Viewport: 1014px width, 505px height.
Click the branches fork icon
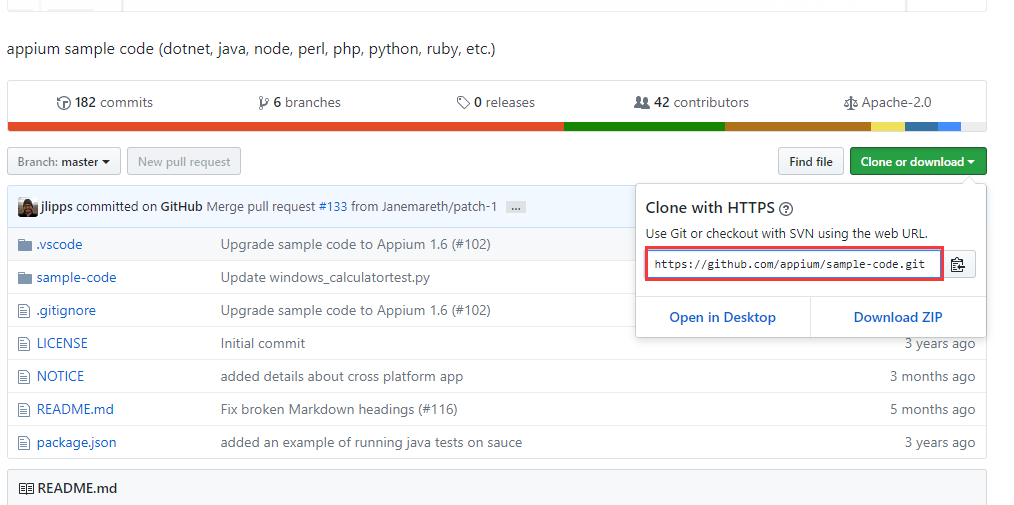[x=263, y=103]
